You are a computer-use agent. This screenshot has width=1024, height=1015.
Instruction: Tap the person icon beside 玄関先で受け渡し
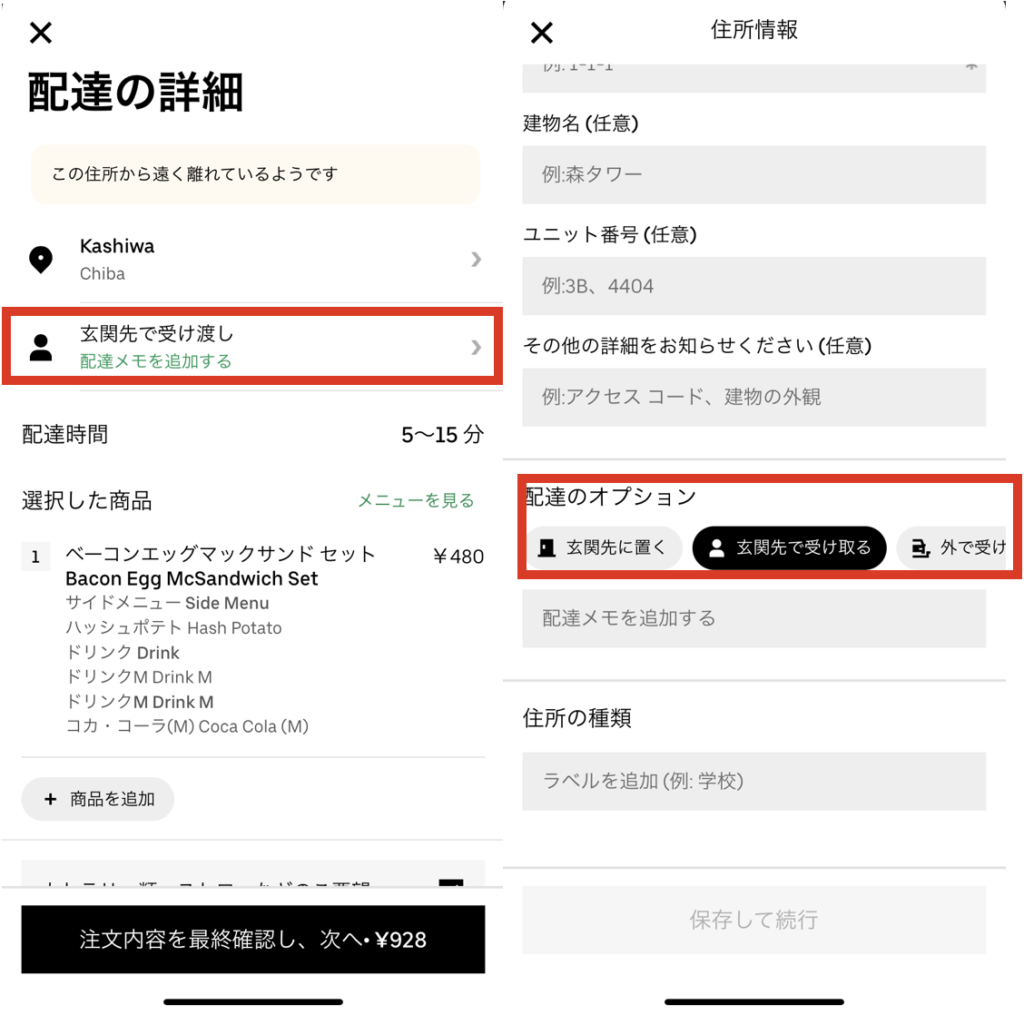coord(40,347)
